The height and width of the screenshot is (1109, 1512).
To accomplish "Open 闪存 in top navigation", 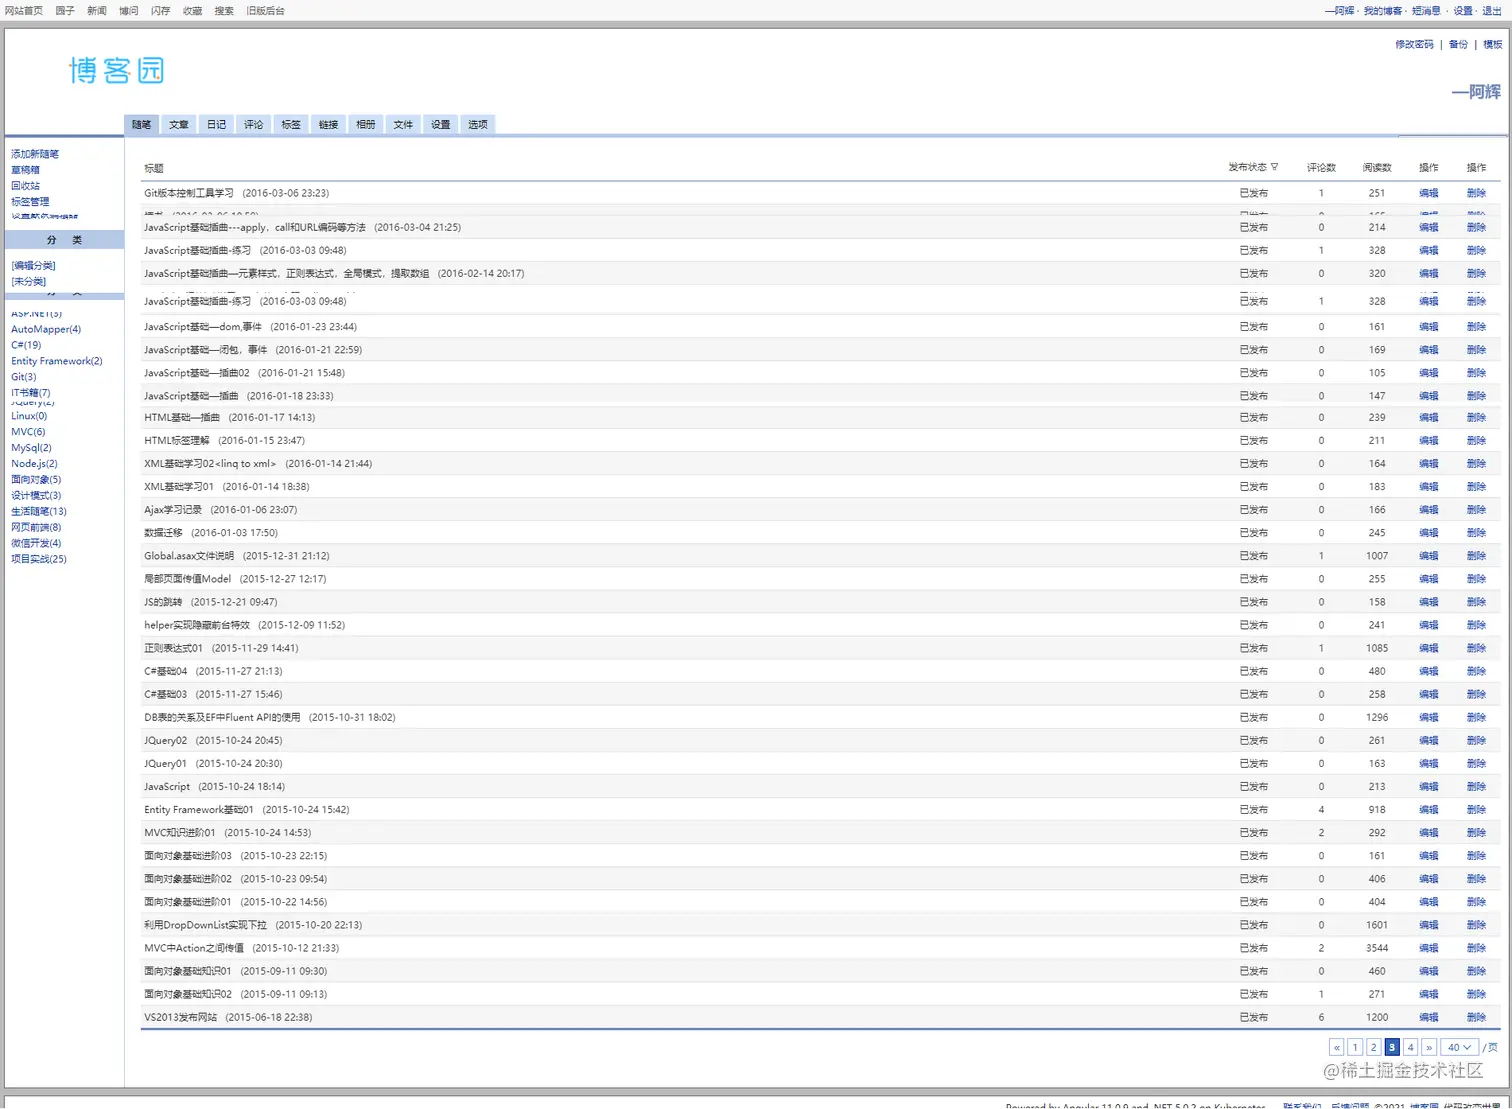I will point(161,11).
